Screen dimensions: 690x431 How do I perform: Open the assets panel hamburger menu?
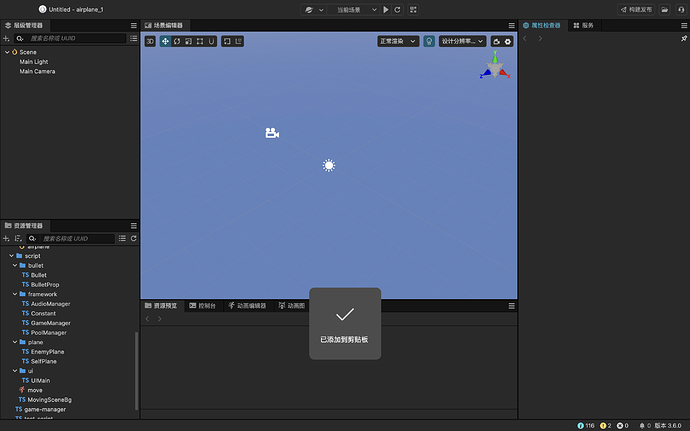tap(134, 226)
